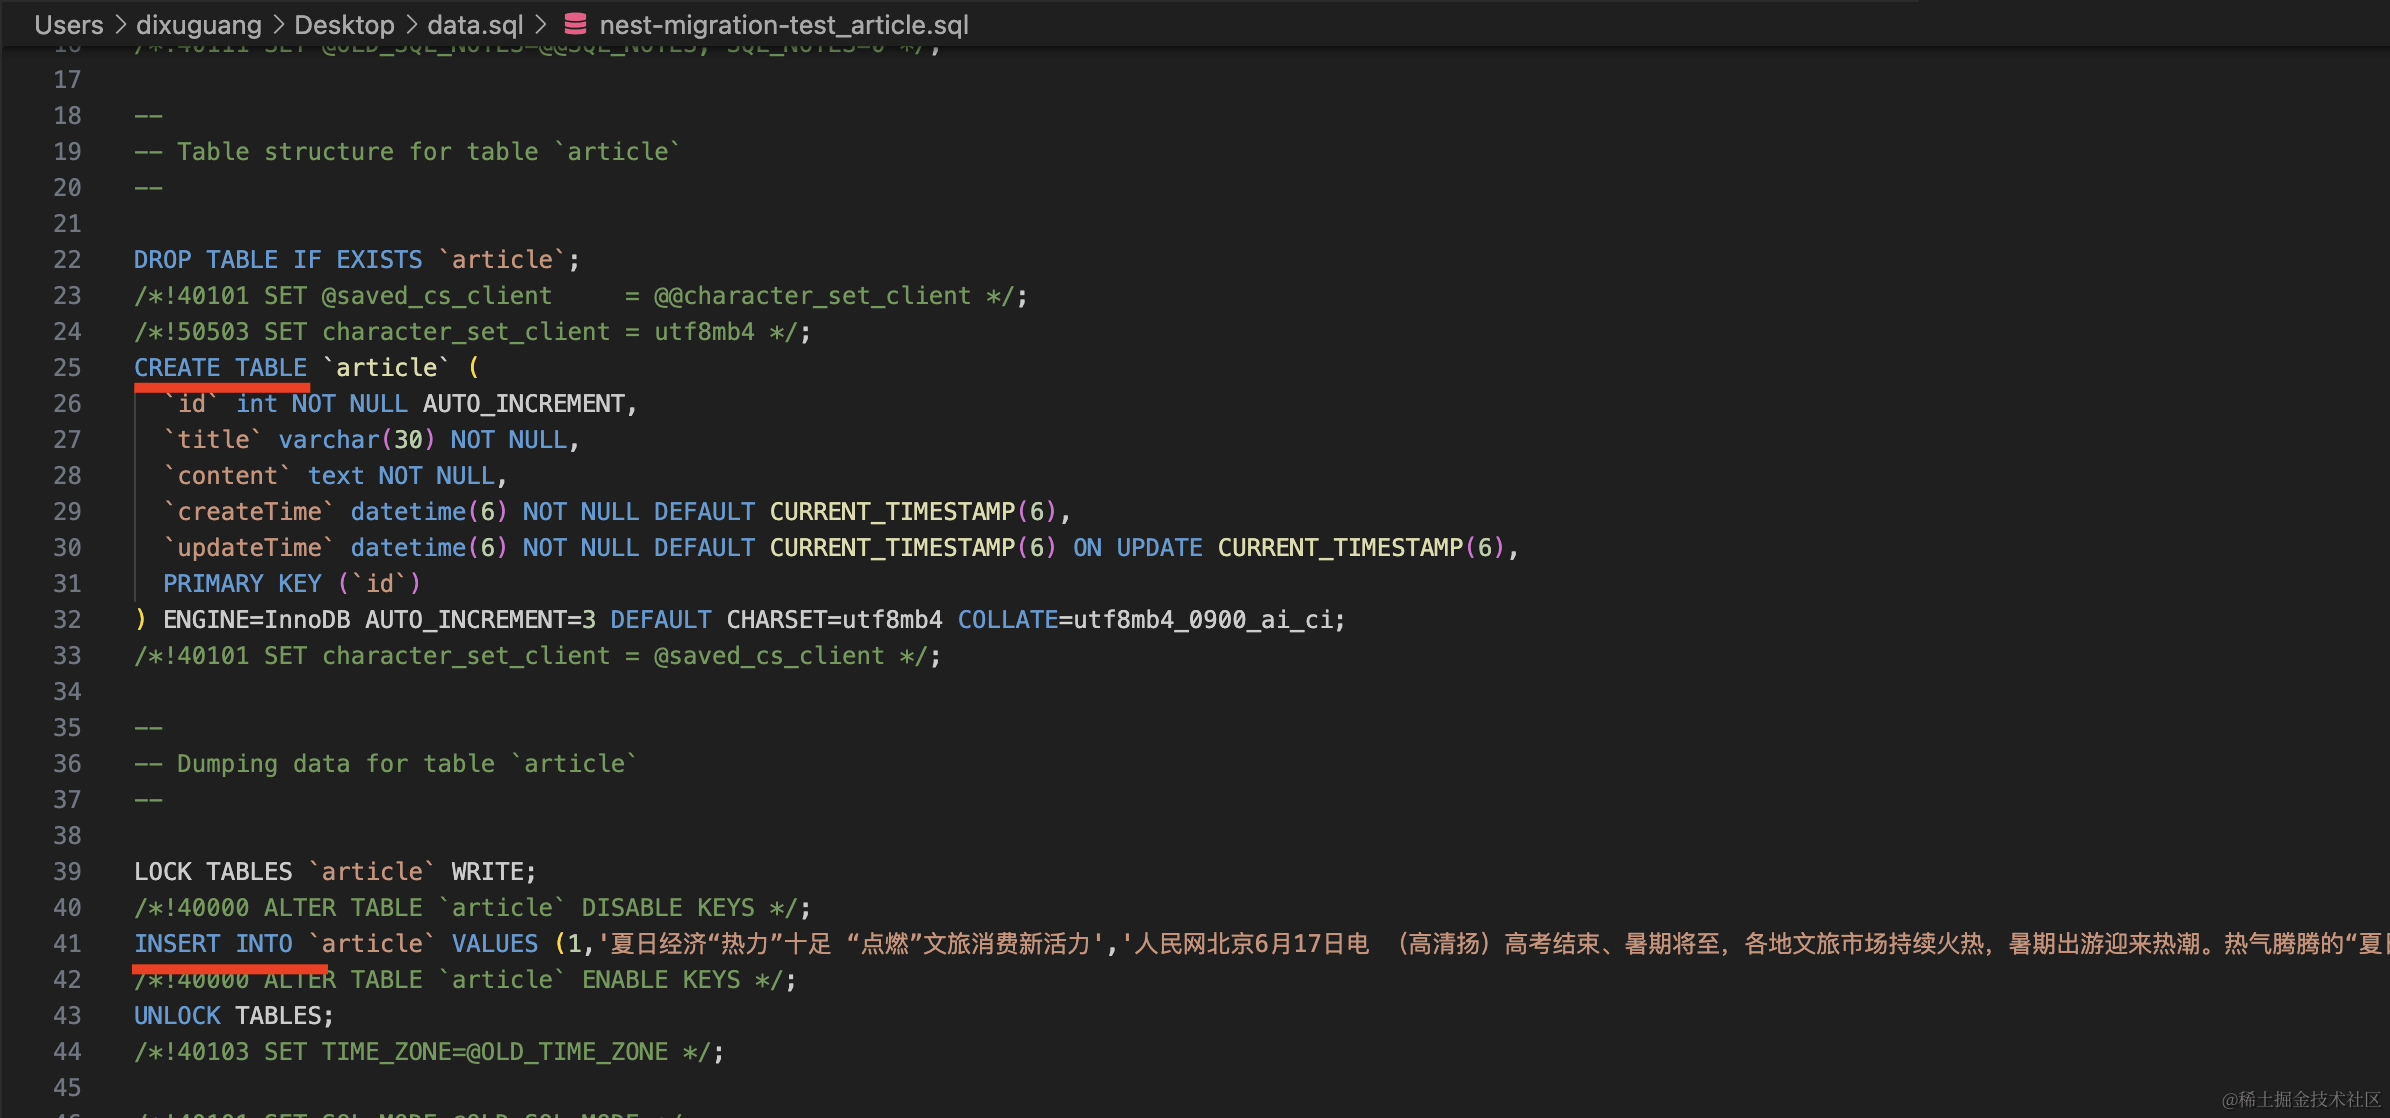Click the `updateTime` column name

pyautogui.click(x=249, y=548)
